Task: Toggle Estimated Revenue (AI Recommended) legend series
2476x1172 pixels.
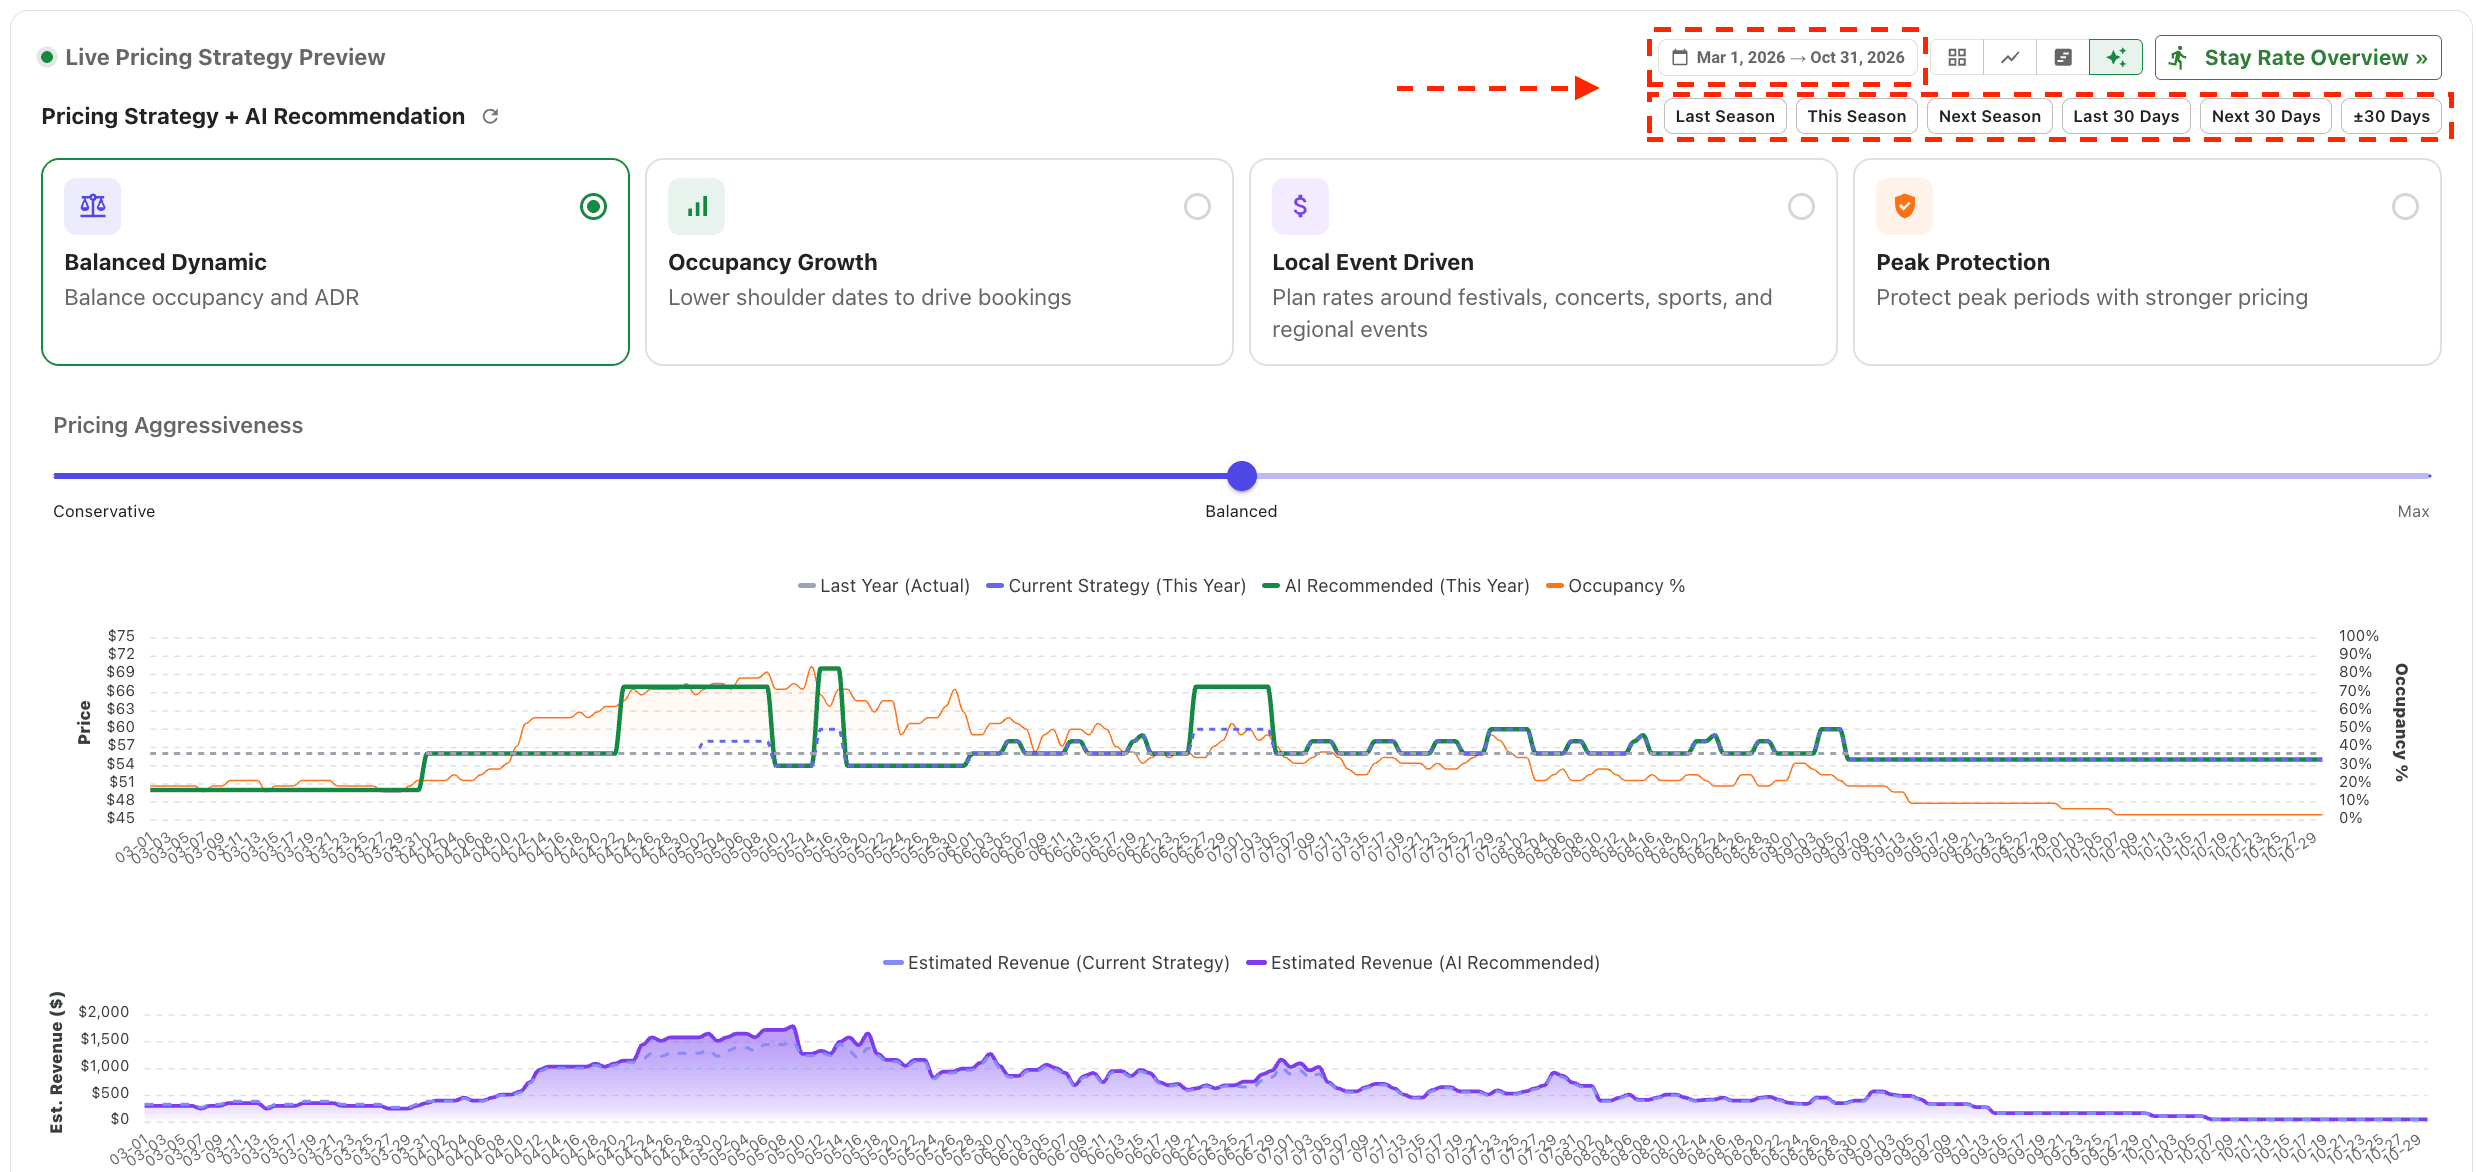Action: click(1424, 963)
